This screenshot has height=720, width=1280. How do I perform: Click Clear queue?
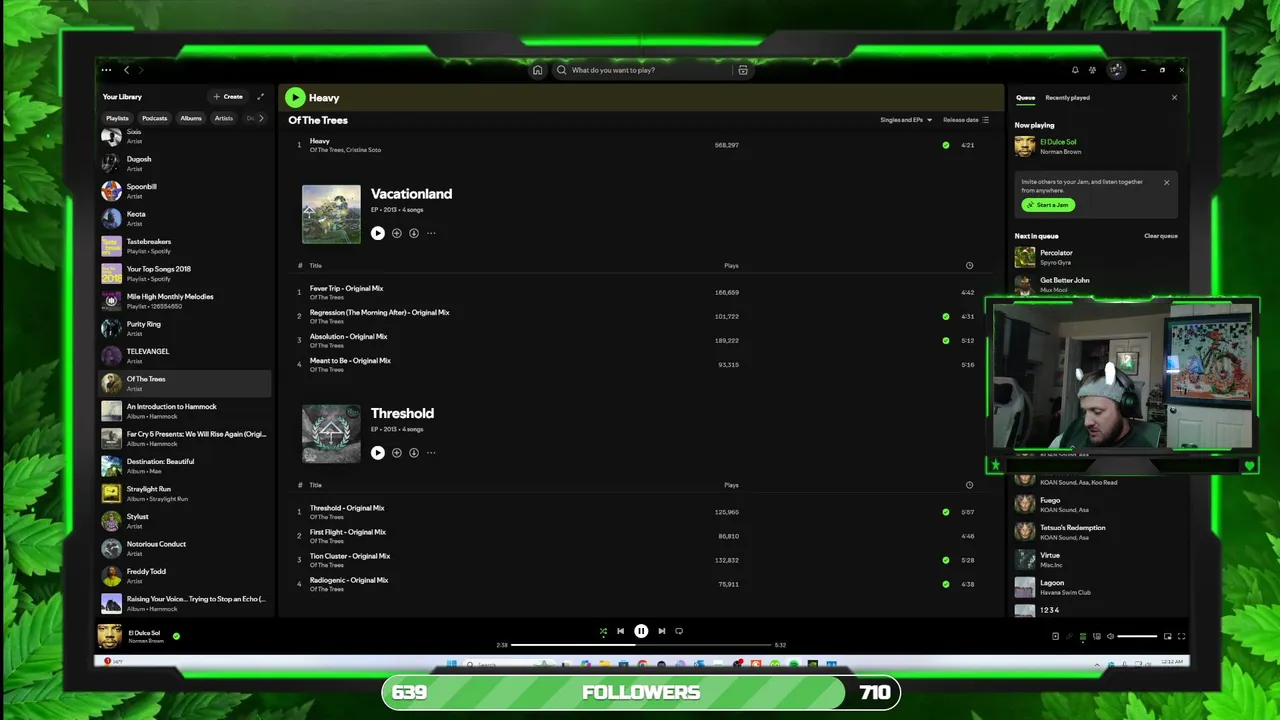pos(1161,236)
